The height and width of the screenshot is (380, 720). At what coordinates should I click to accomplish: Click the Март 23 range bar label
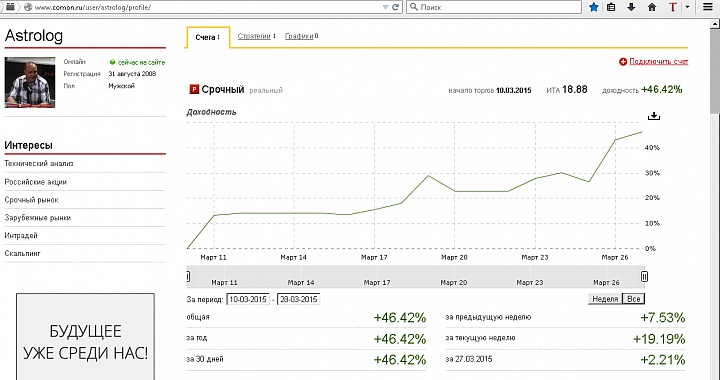click(x=530, y=283)
